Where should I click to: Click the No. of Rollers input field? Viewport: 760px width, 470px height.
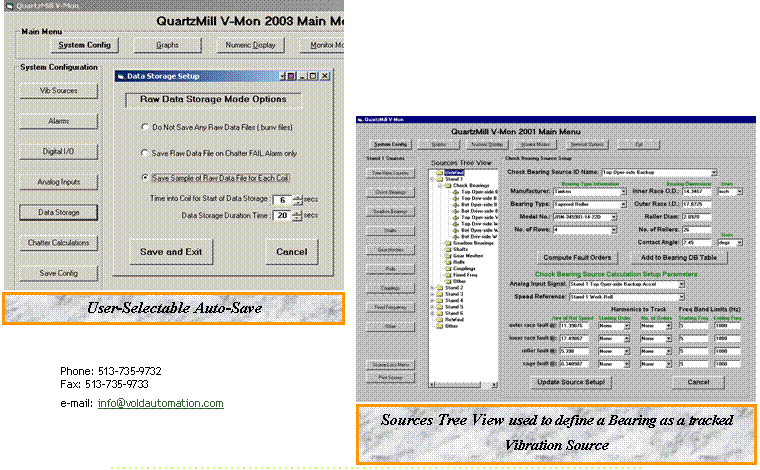click(x=697, y=230)
